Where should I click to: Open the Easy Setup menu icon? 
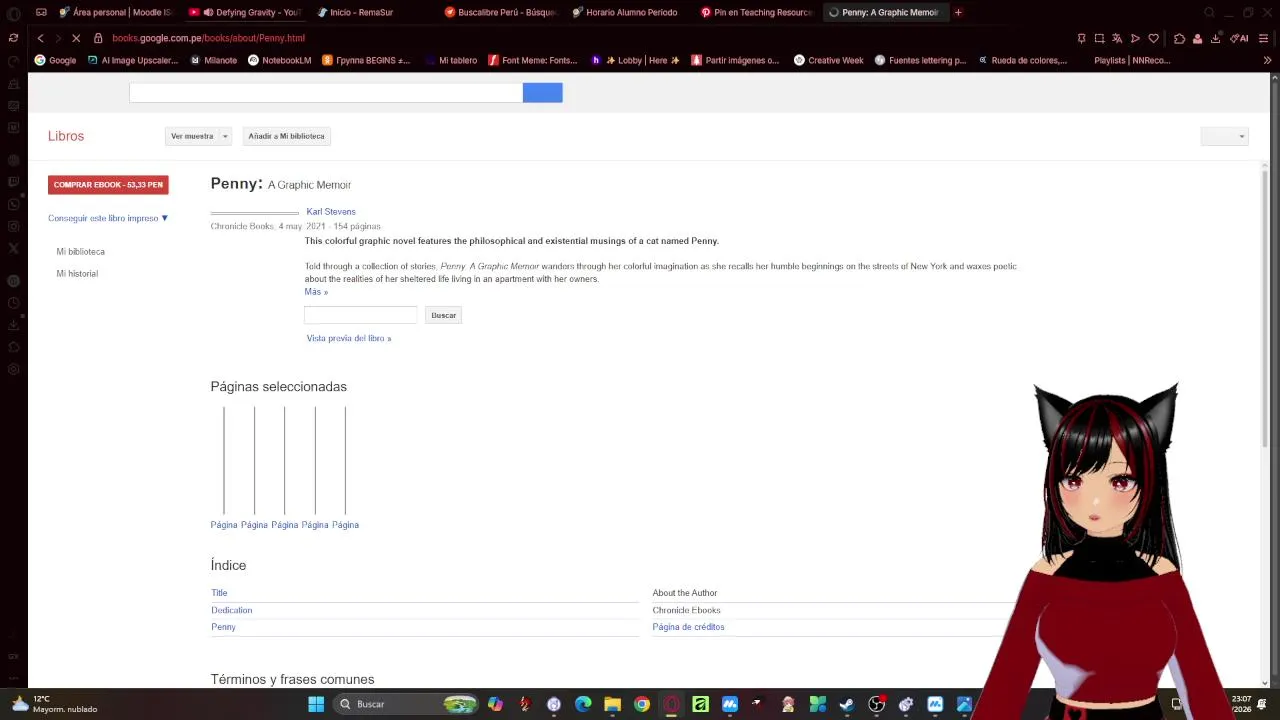[1264, 38]
